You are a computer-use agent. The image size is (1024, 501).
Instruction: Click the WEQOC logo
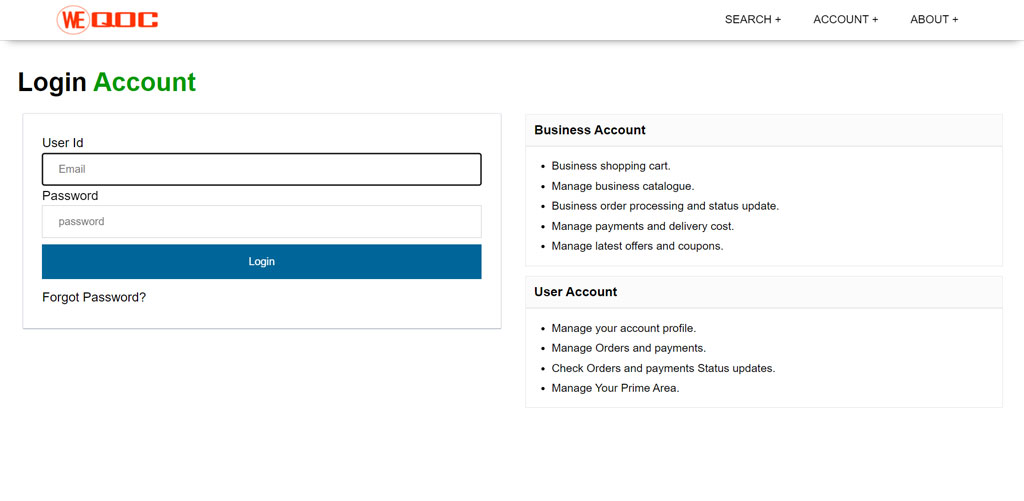click(x=108, y=19)
